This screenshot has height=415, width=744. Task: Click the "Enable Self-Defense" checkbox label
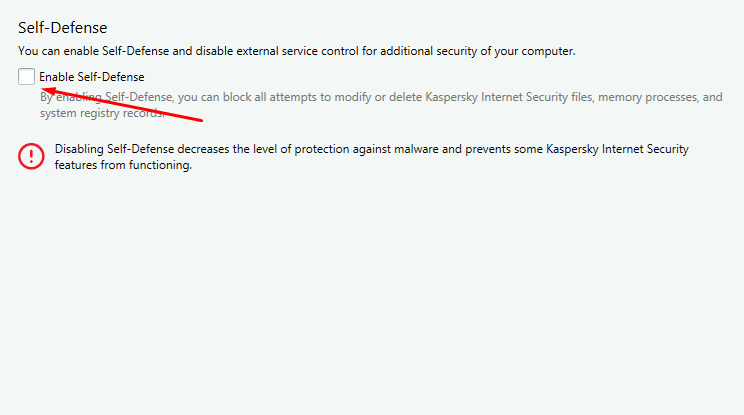click(92, 77)
